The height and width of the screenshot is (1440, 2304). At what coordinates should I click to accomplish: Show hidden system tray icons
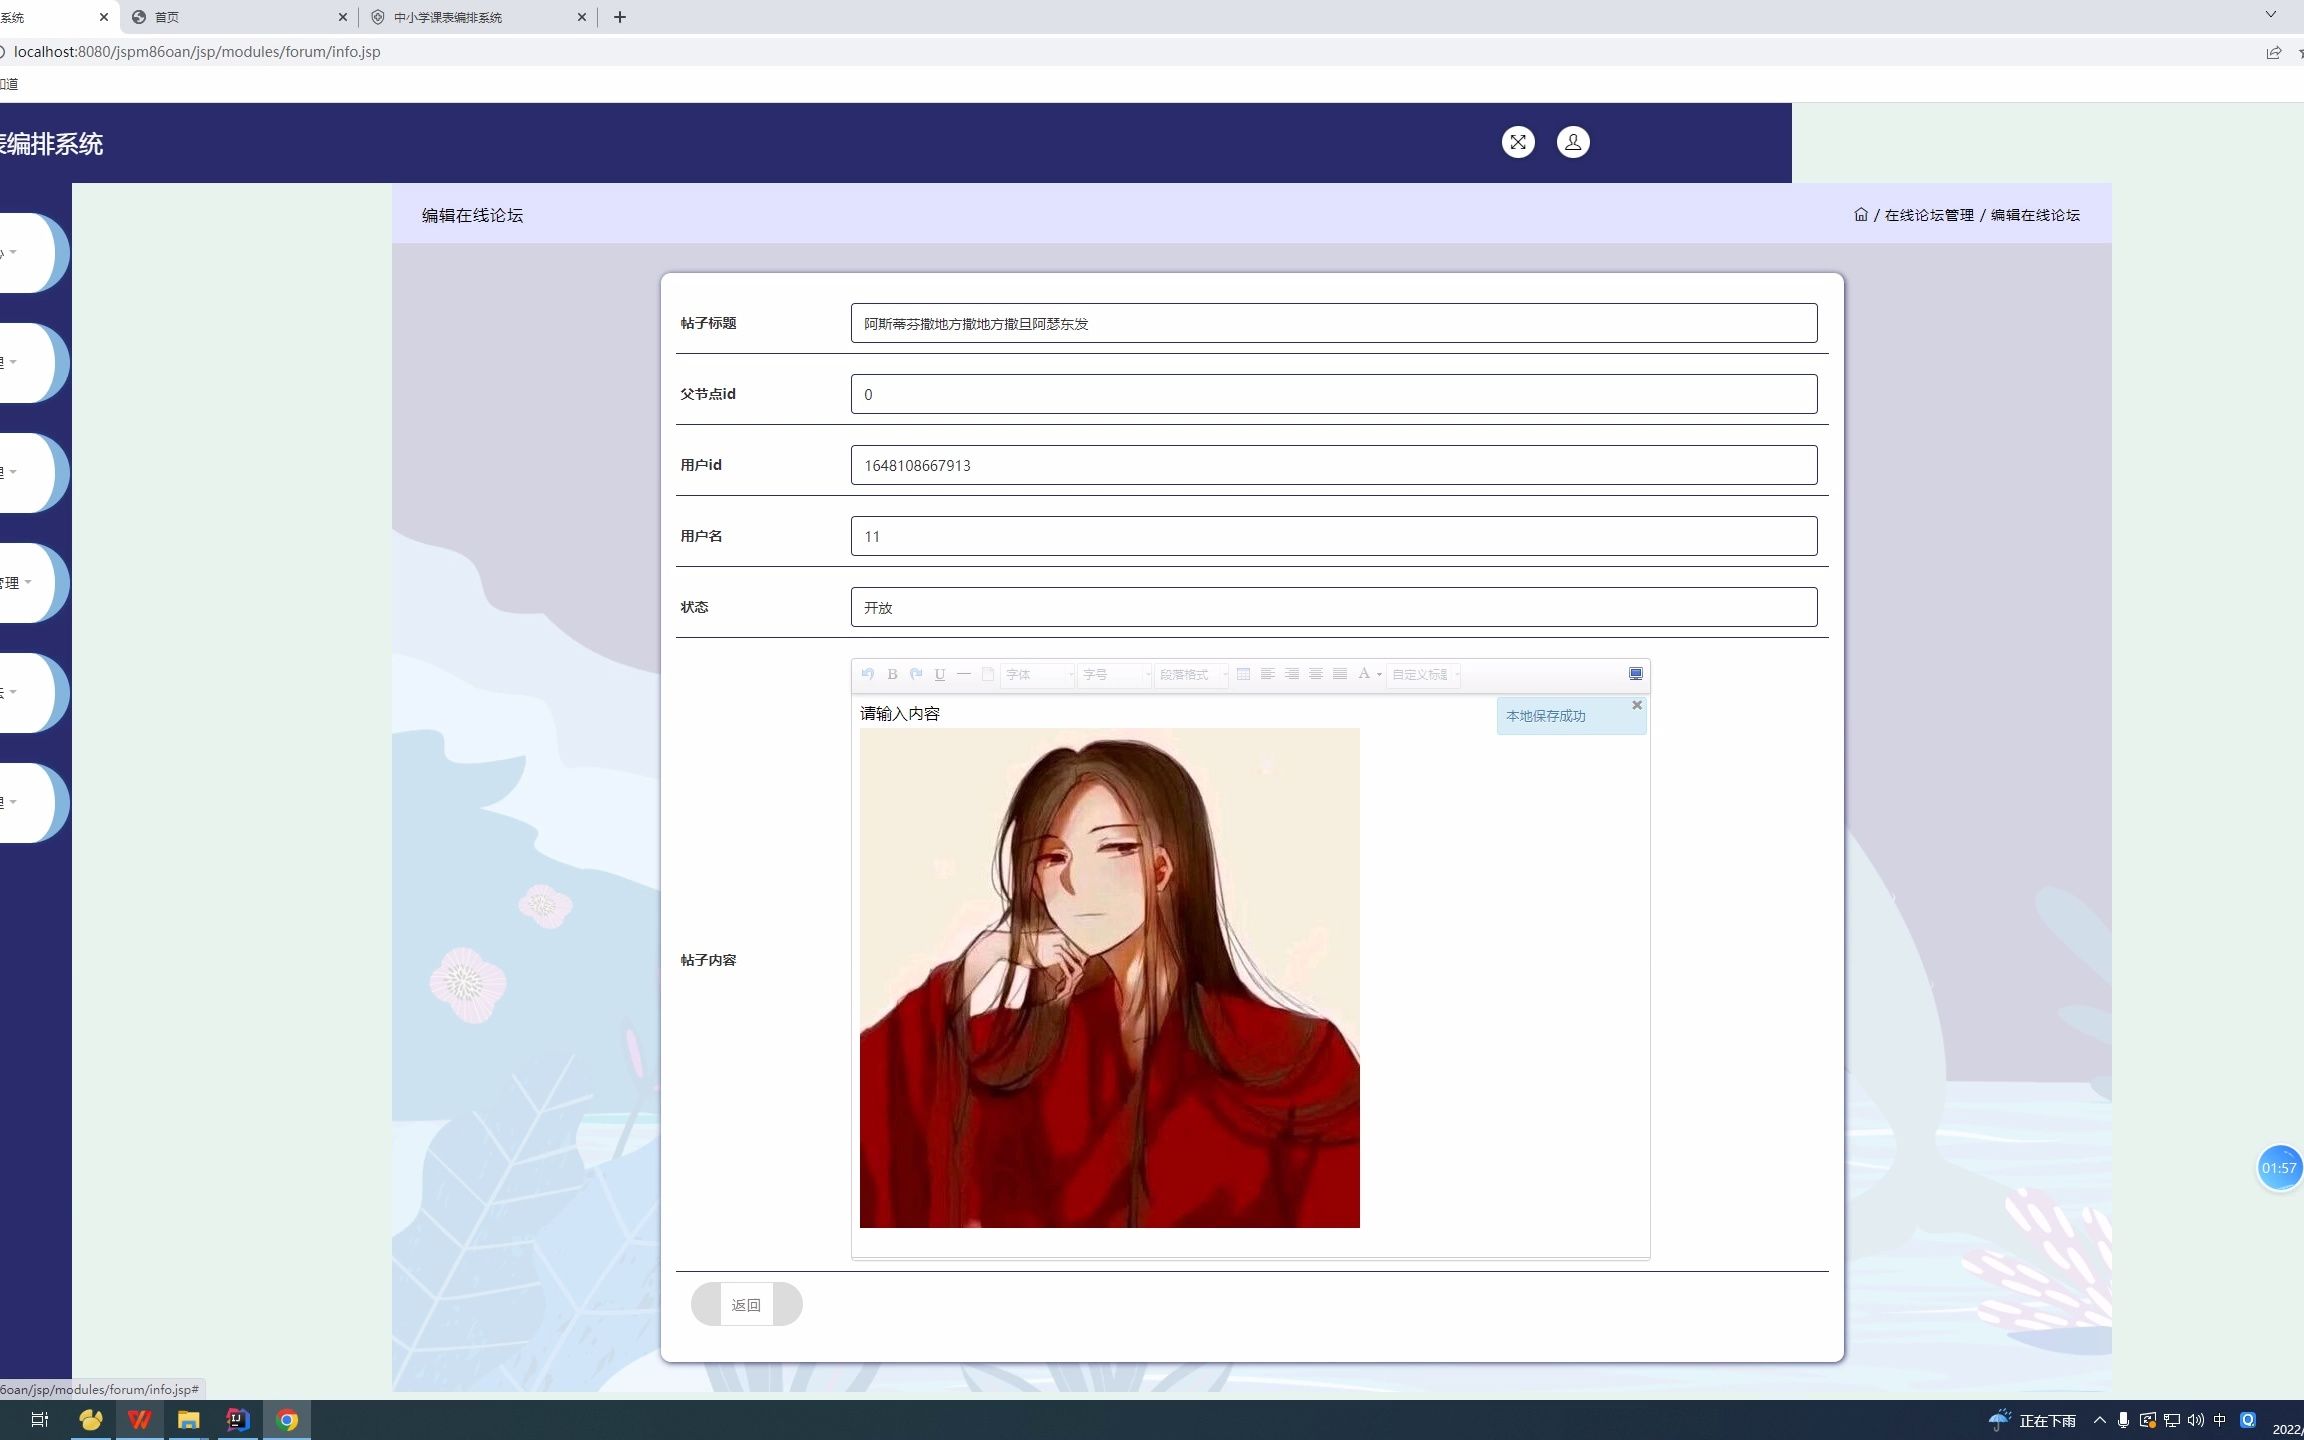click(2099, 1420)
